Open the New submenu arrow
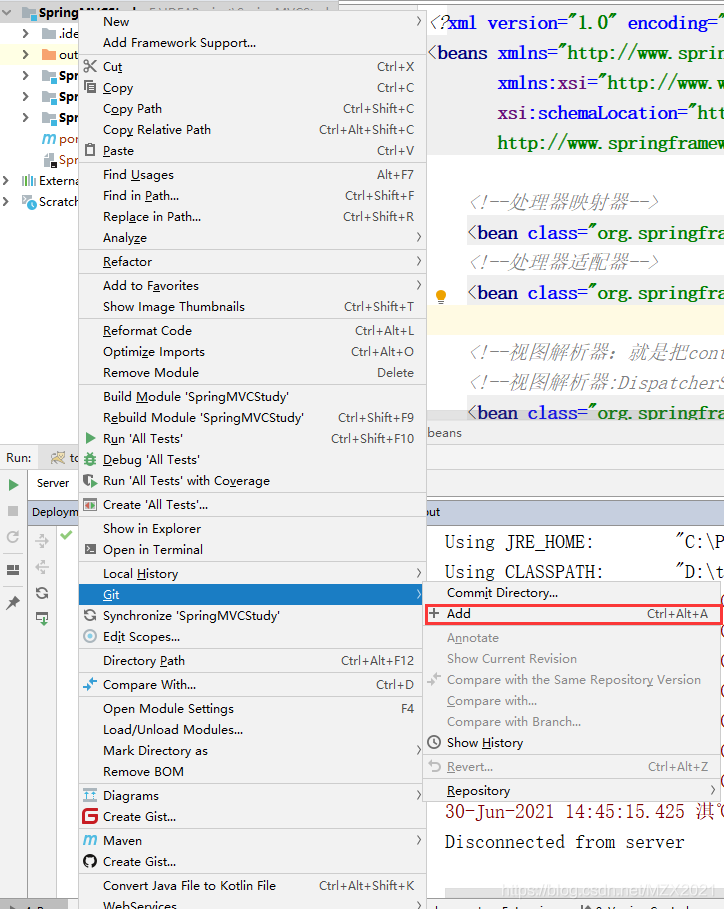Viewport: 724px width, 909px height. [x=419, y=21]
